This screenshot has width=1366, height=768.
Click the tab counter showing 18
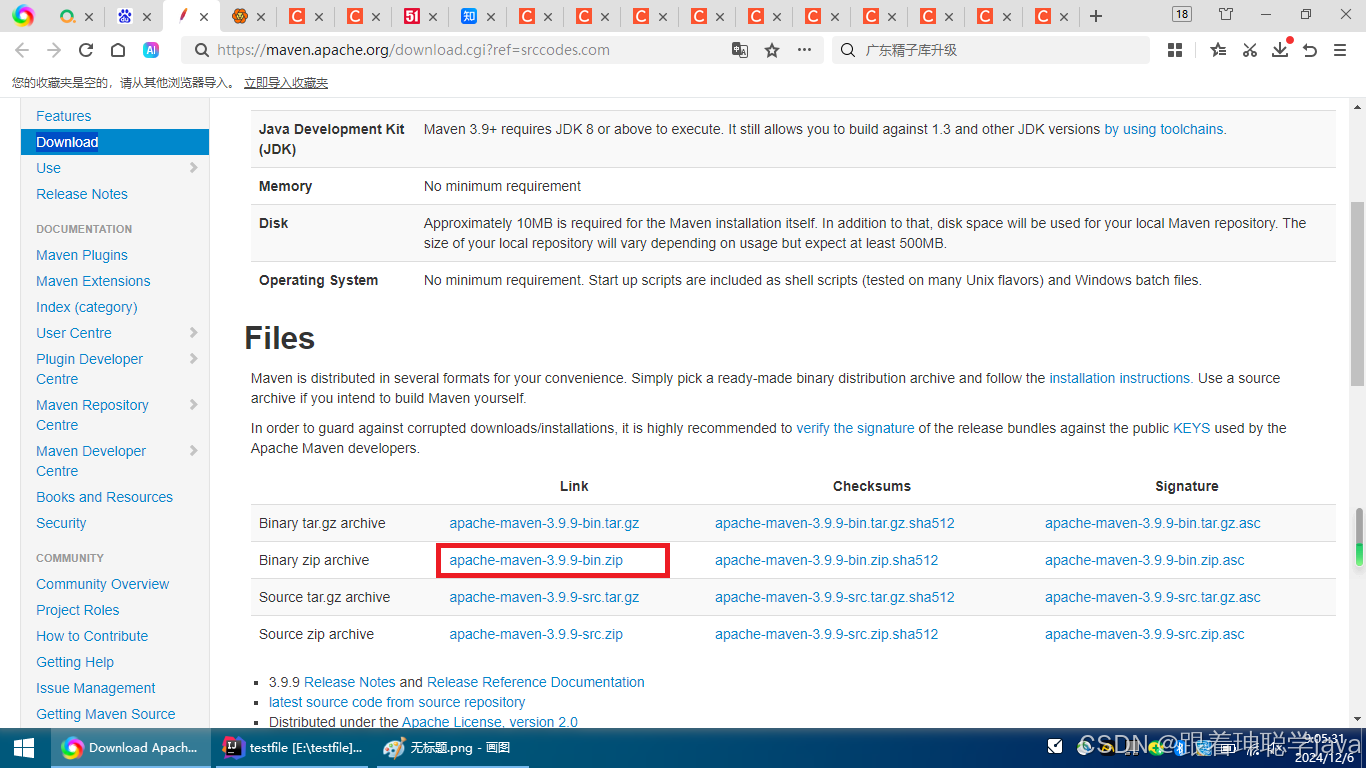1182,14
